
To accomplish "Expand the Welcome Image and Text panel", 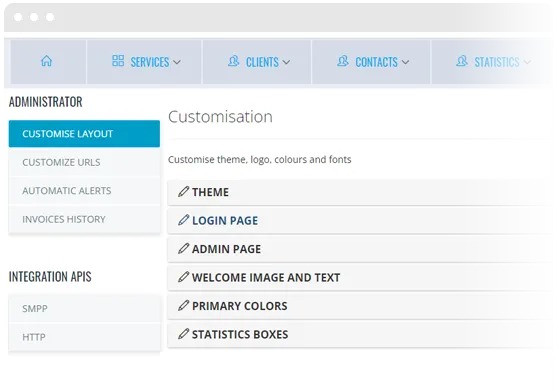I will click(362, 277).
